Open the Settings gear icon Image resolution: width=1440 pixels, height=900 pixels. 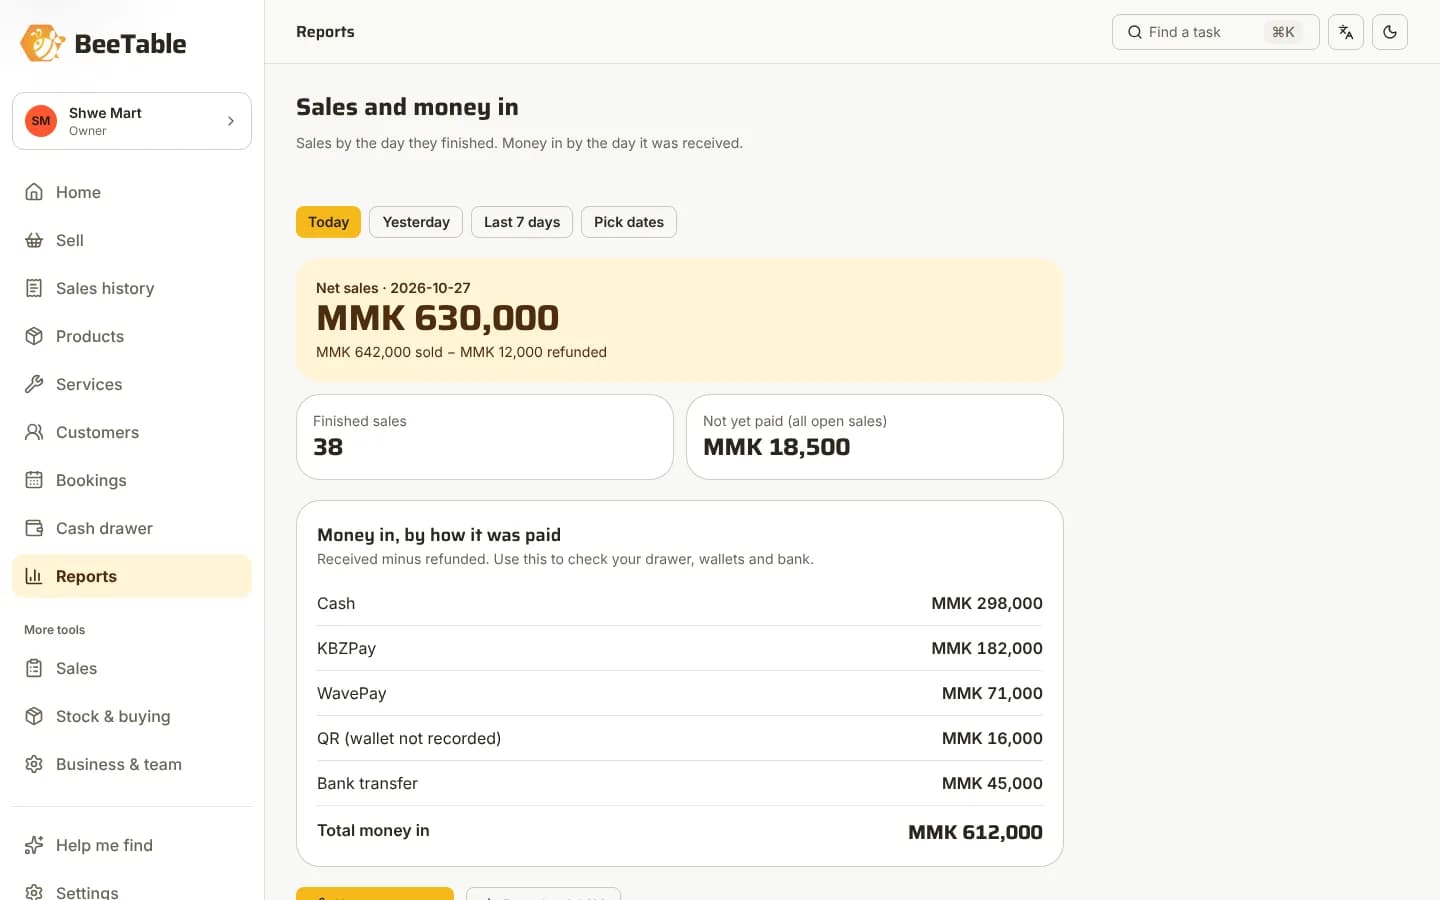point(34,892)
